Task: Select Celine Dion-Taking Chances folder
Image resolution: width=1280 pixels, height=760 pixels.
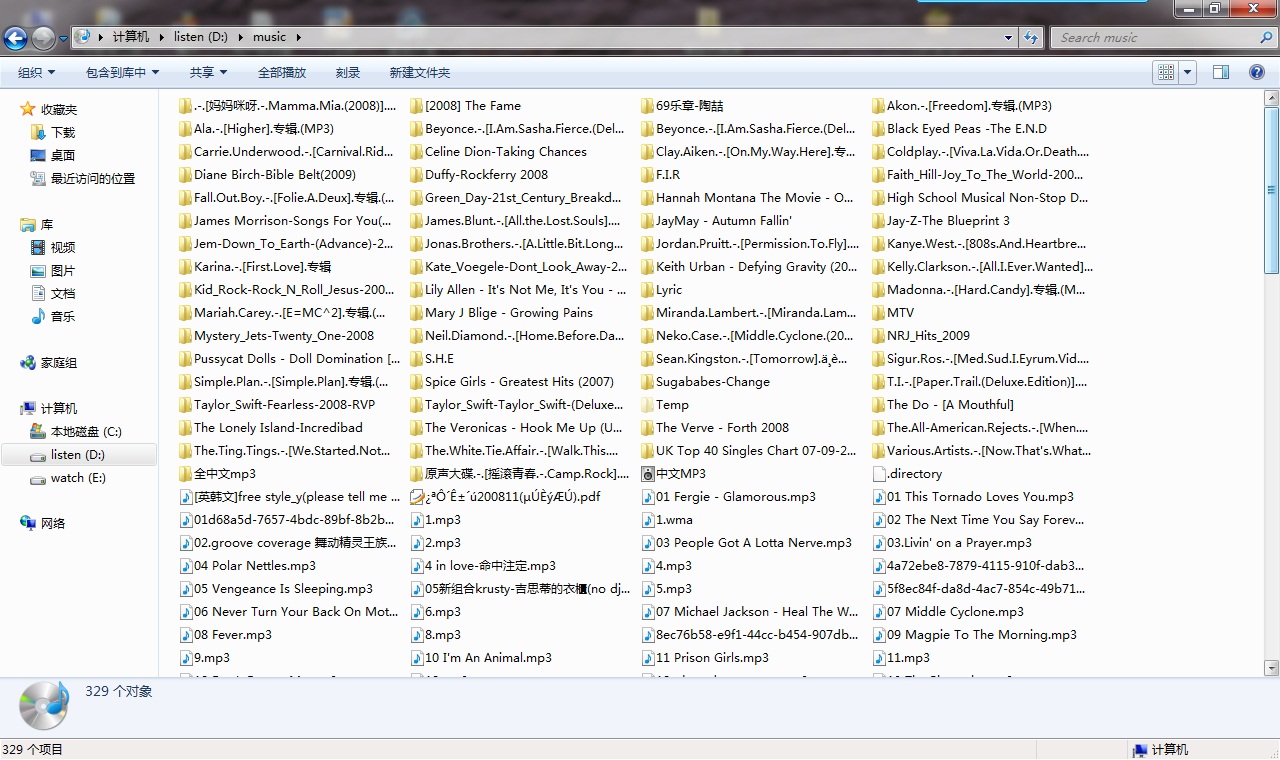Action: point(499,151)
